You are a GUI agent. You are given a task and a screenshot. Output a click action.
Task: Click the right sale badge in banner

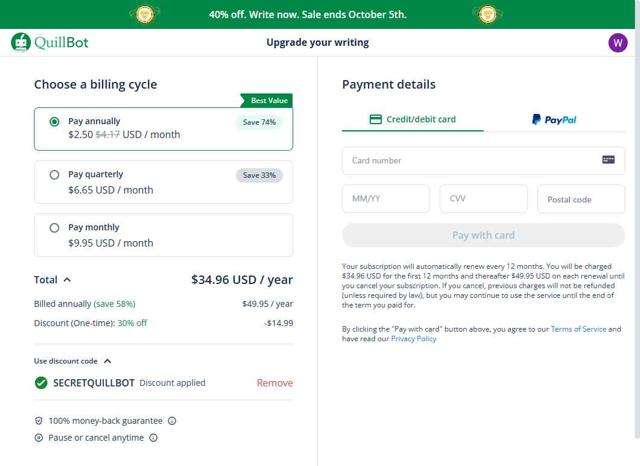point(486,14)
